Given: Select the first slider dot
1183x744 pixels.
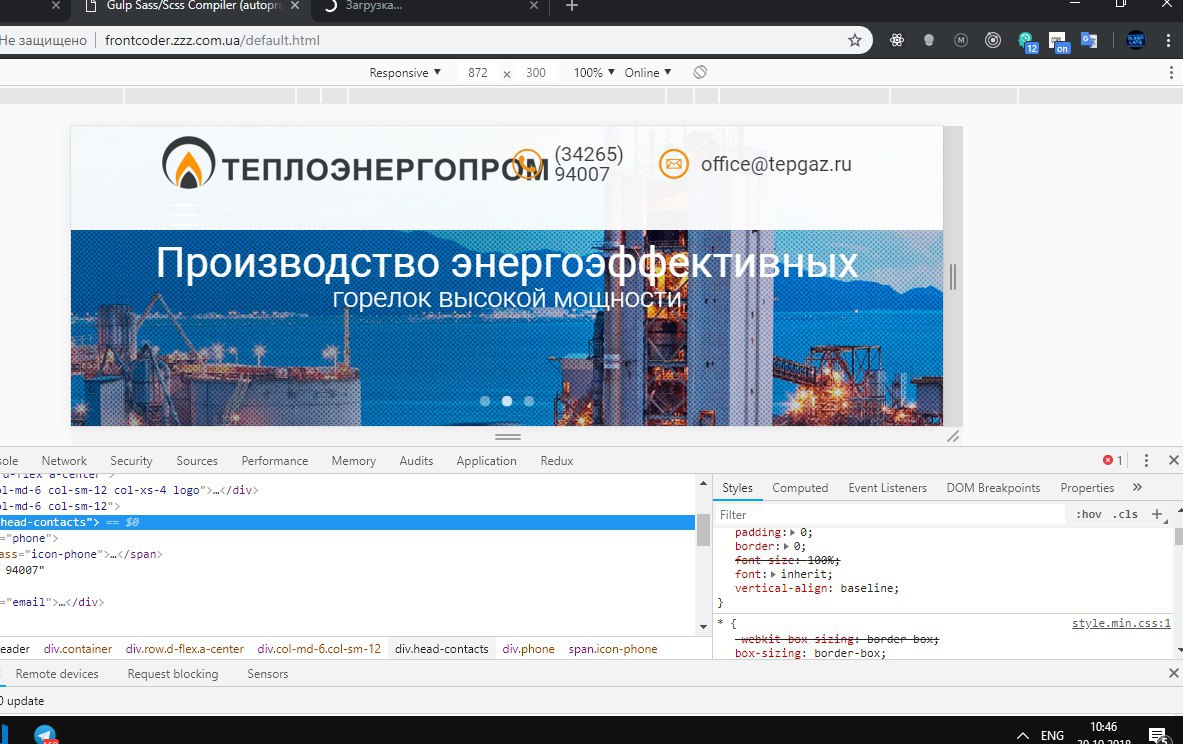Looking at the screenshot, I should [x=485, y=401].
